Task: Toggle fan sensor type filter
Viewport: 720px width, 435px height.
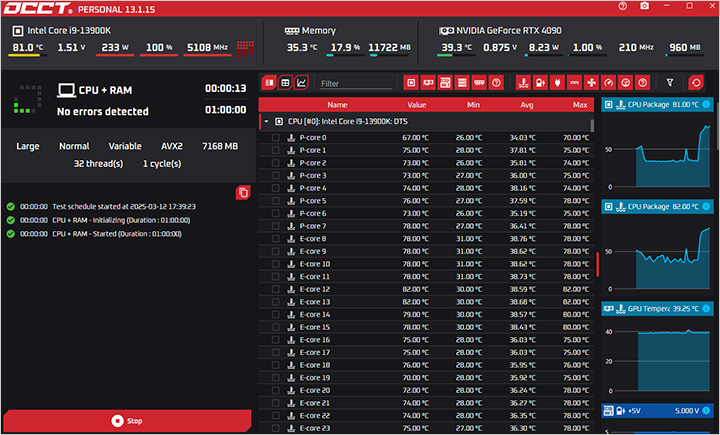Action: [x=591, y=83]
